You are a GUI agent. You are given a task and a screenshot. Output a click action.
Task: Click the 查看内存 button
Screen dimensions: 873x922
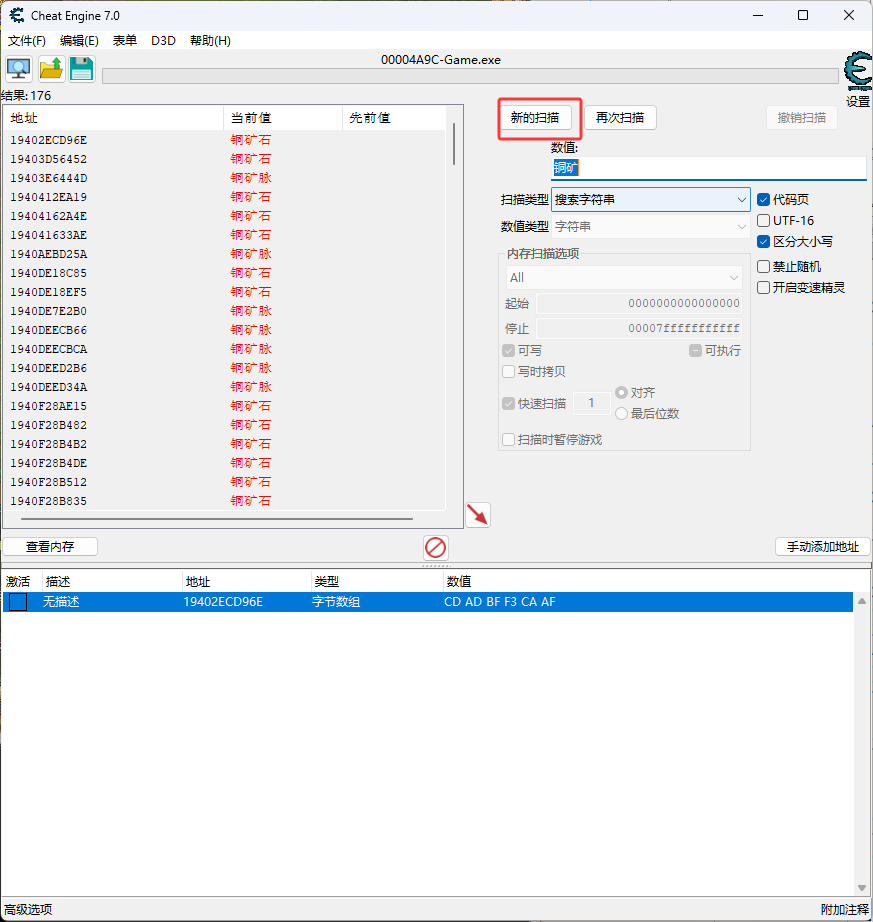[x=50, y=547]
